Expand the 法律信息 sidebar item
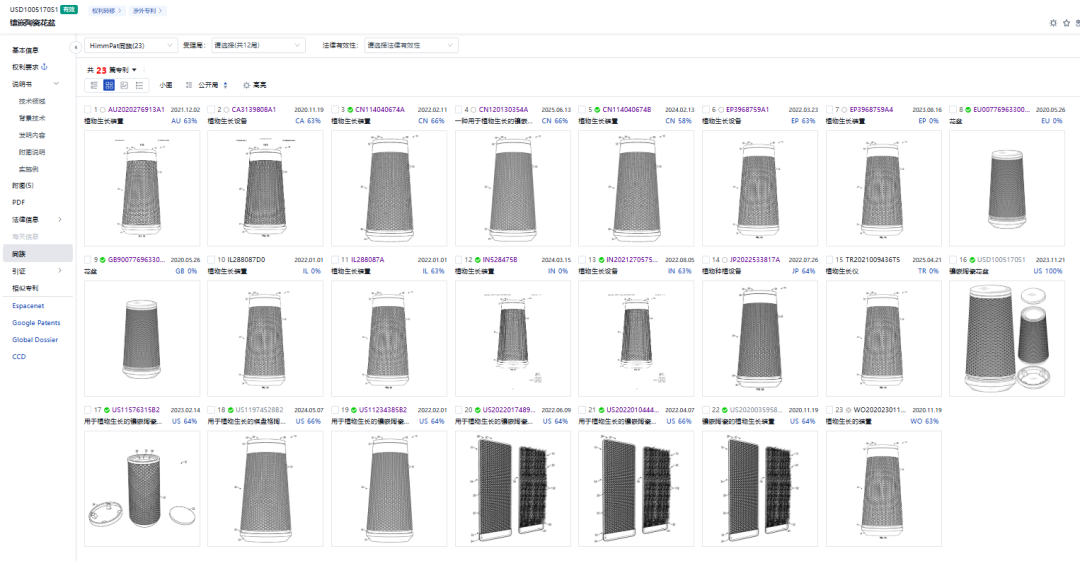The width and height of the screenshot is (1080, 561). (60, 220)
